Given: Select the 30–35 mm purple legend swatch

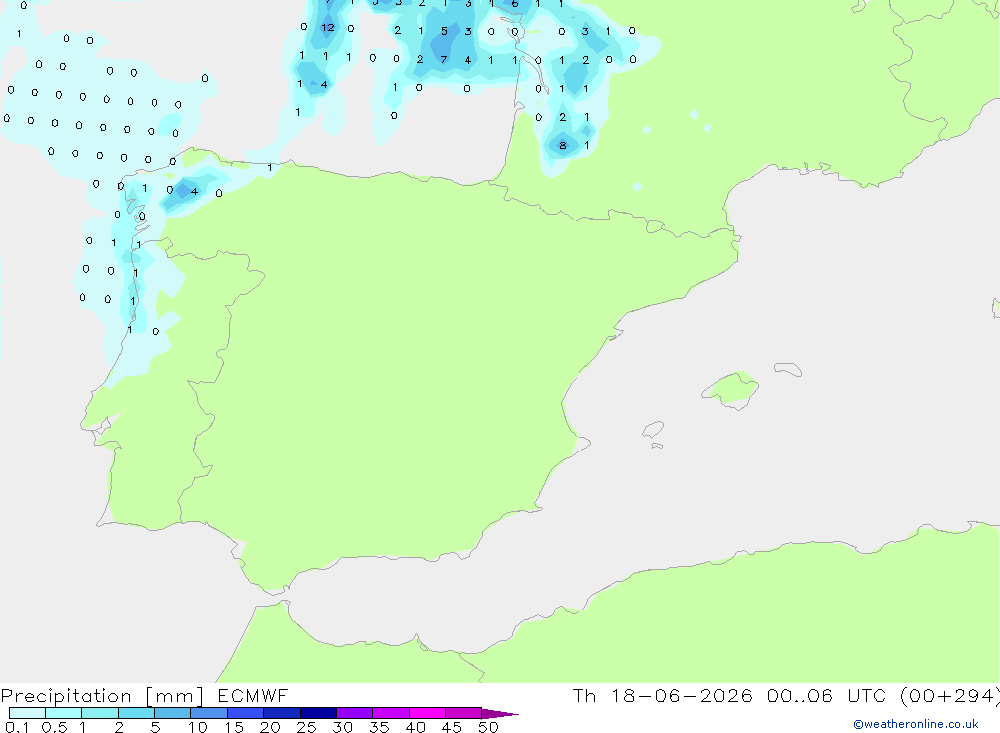Looking at the screenshot, I should tap(354, 713).
